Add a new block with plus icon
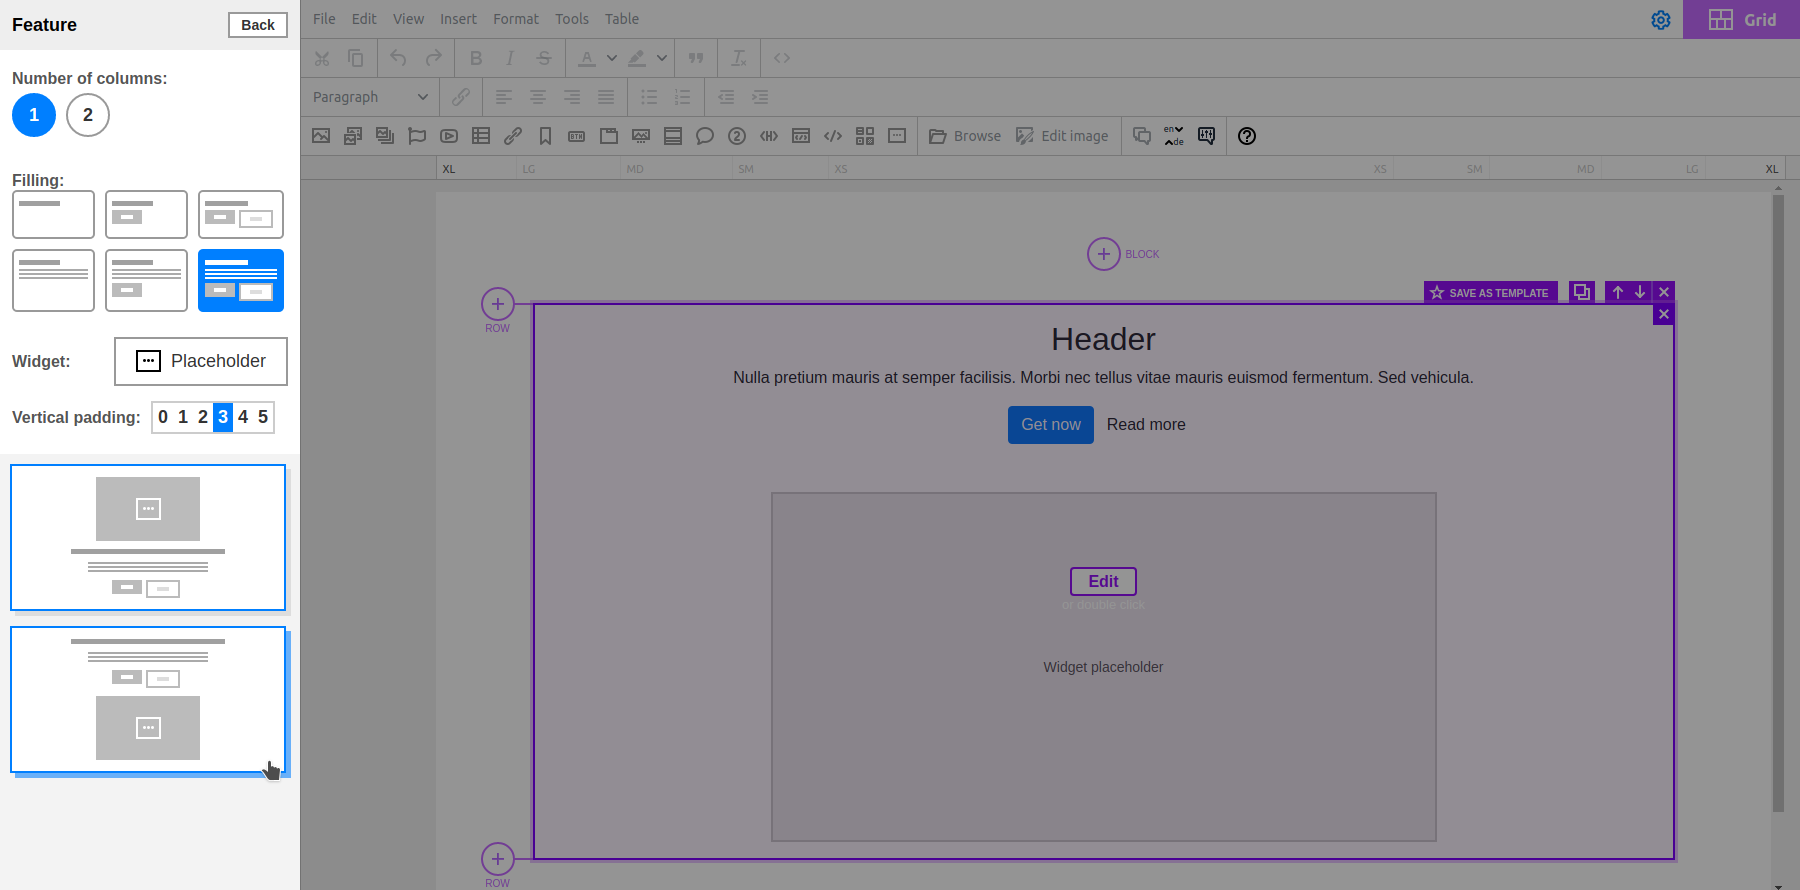Viewport: 1800px width, 890px height. tap(1104, 254)
